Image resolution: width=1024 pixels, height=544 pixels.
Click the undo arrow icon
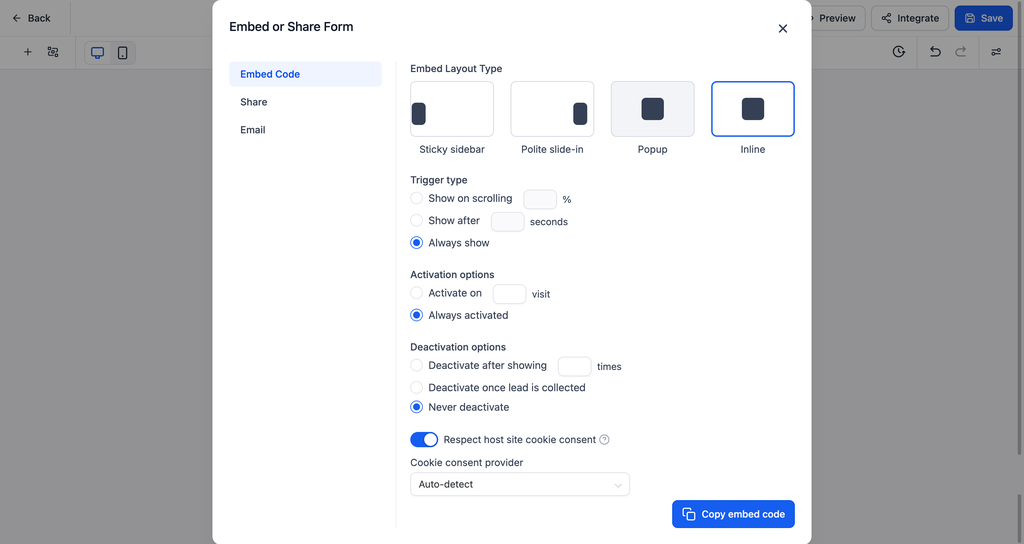(x=935, y=52)
